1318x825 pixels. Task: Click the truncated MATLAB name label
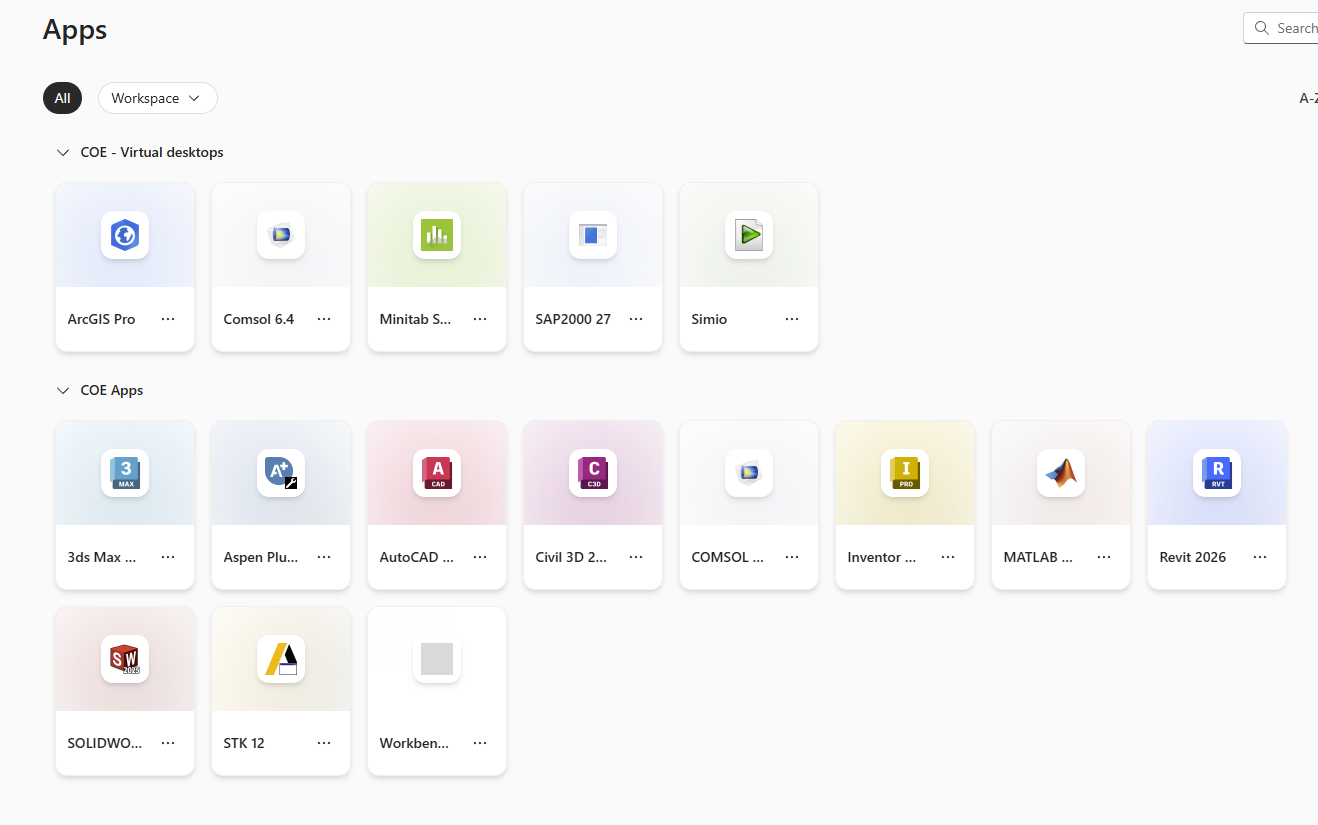pos(1038,557)
